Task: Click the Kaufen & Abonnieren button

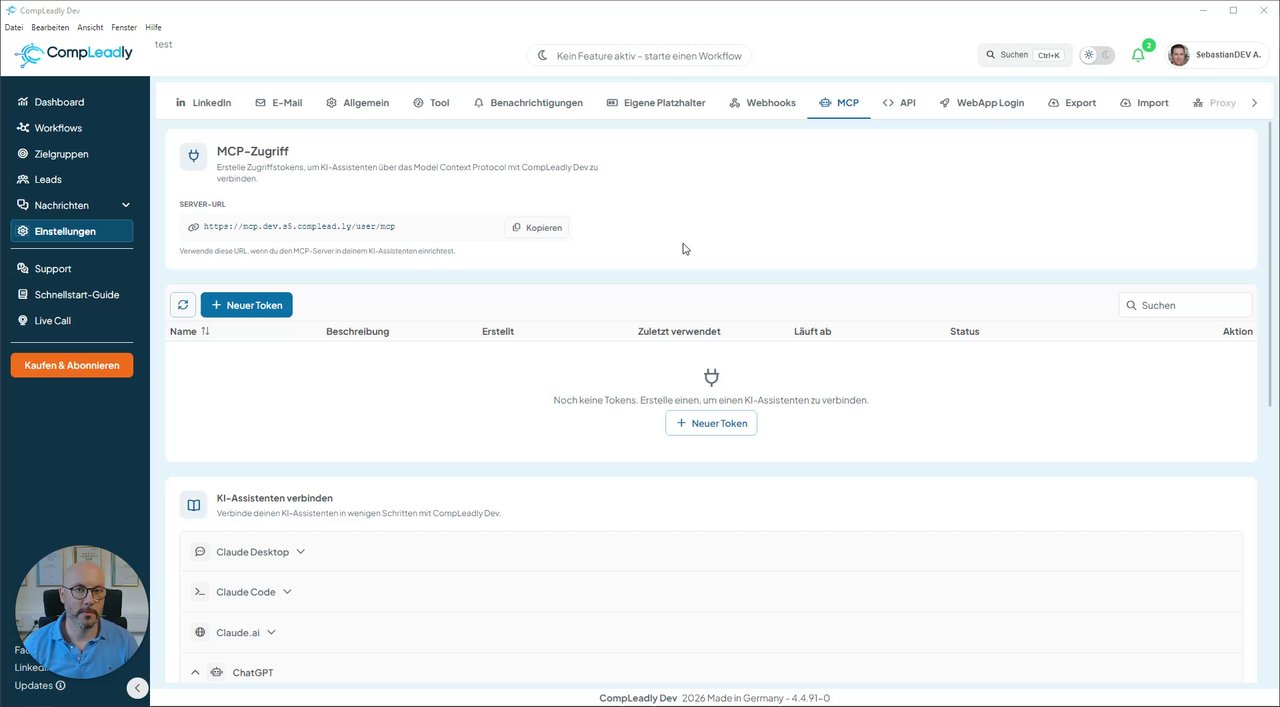Action: 72,365
